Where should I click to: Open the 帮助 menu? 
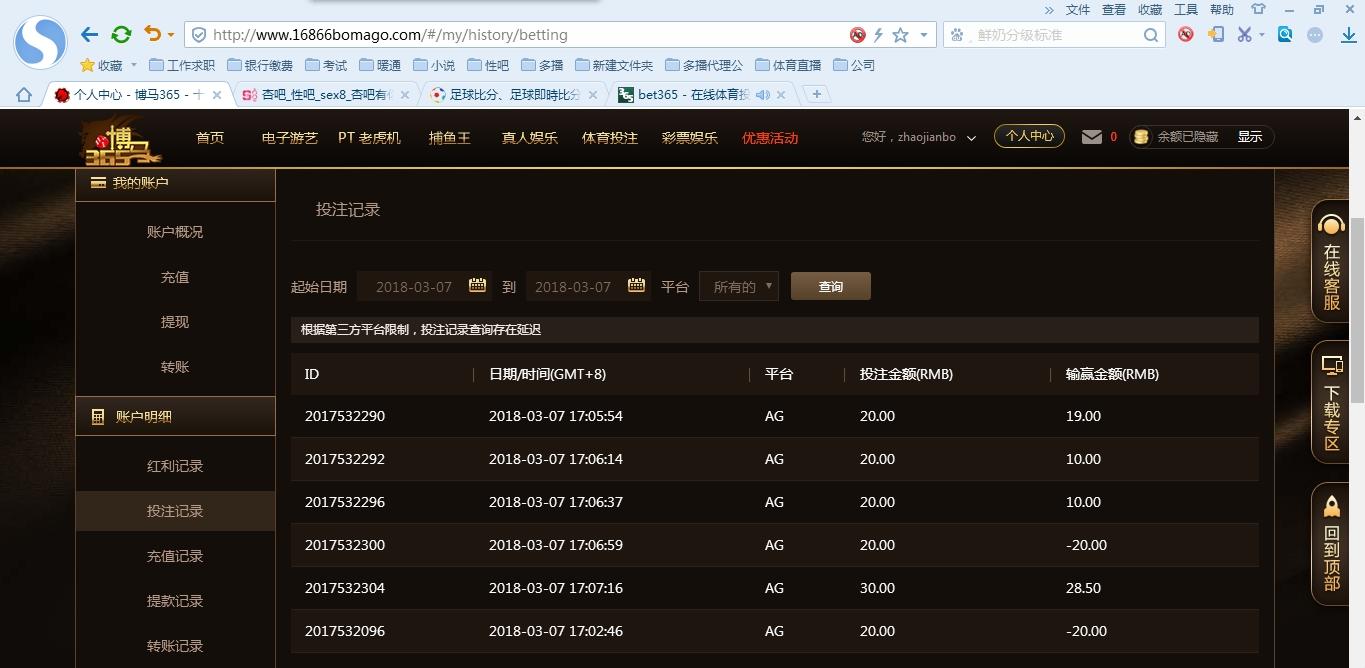point(1222,9)
